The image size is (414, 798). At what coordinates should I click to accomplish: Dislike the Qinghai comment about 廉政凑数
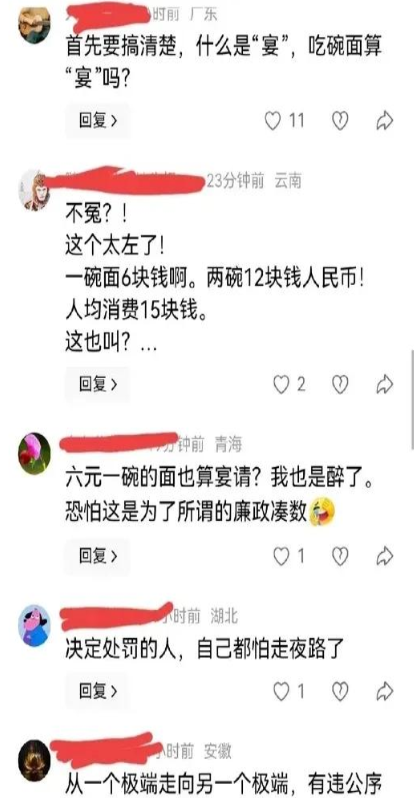click(x=340, y=557)
